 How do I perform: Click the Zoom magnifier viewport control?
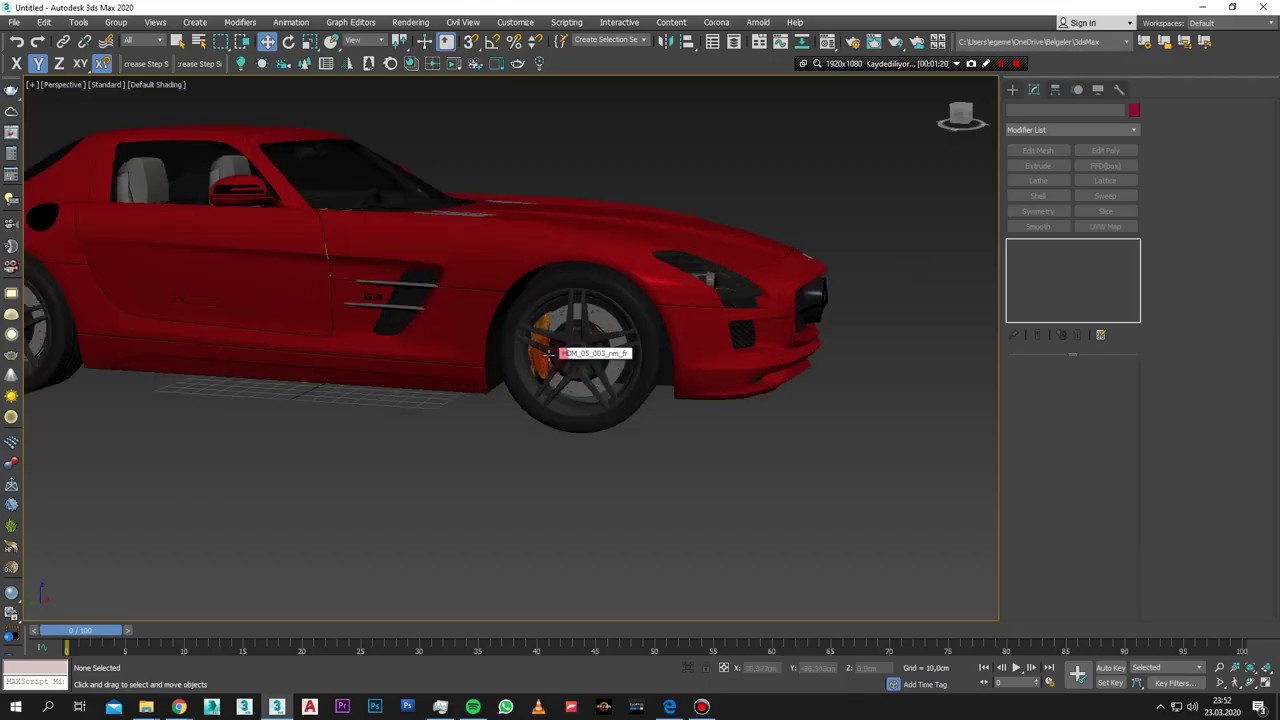coord(1219,668)
